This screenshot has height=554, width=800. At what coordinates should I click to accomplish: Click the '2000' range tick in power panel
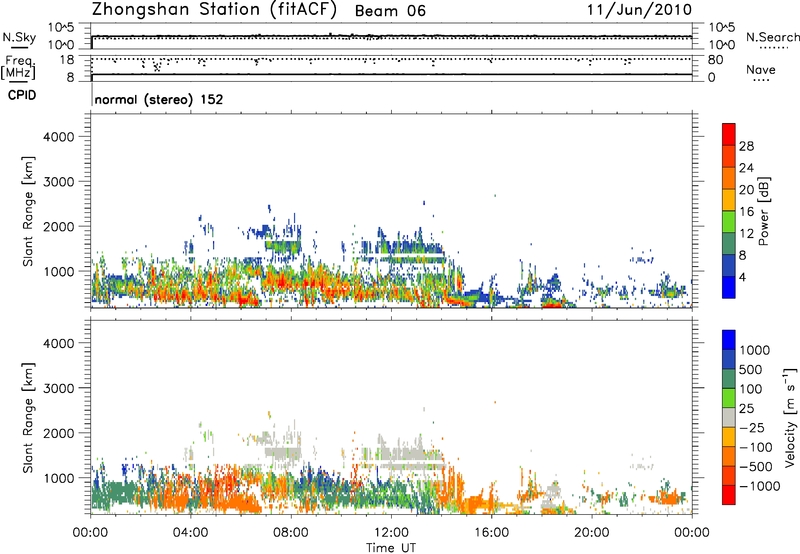59,226
